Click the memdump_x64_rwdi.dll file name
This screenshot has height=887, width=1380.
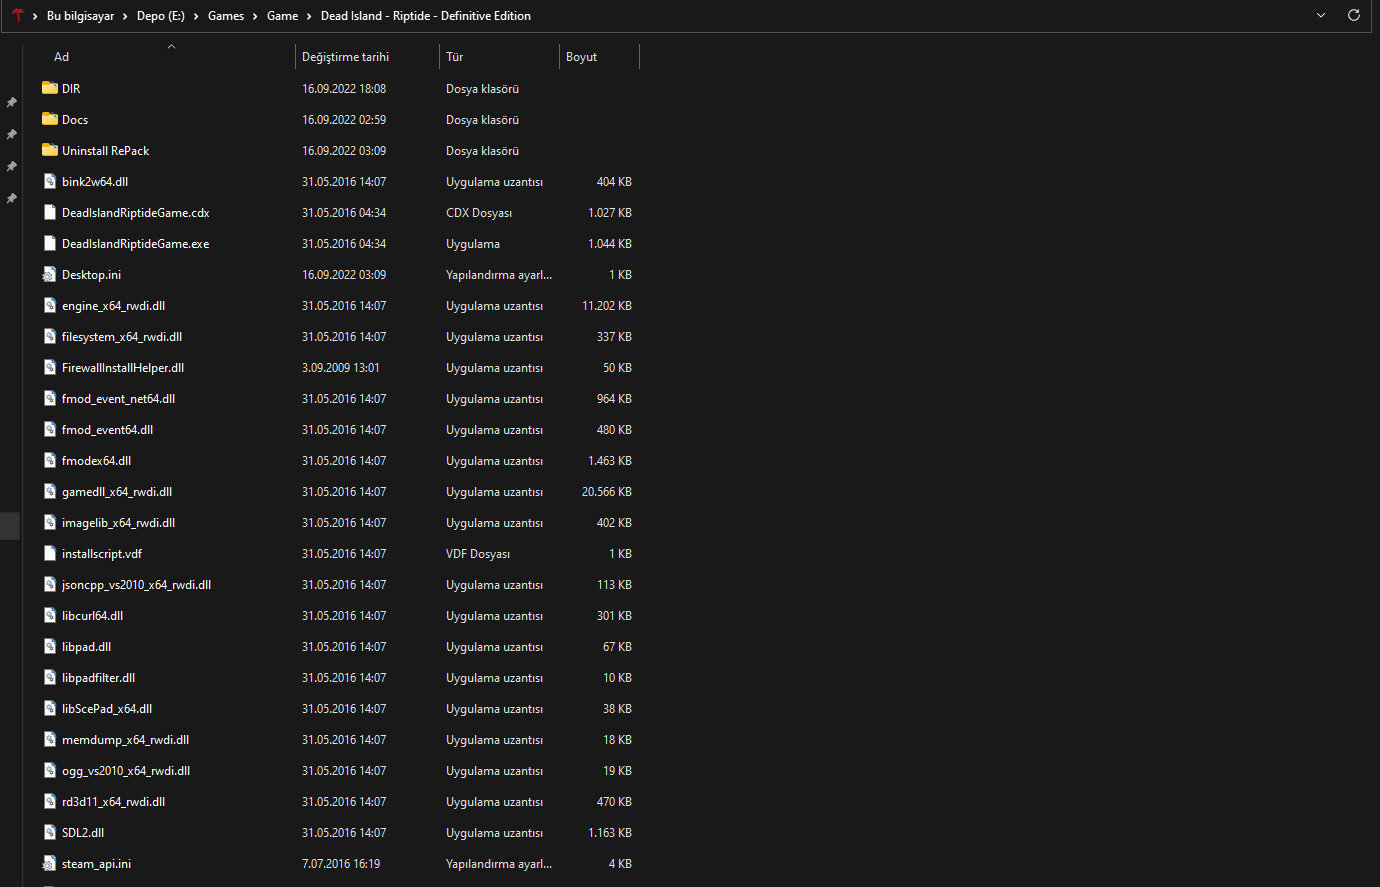(125, 739)
